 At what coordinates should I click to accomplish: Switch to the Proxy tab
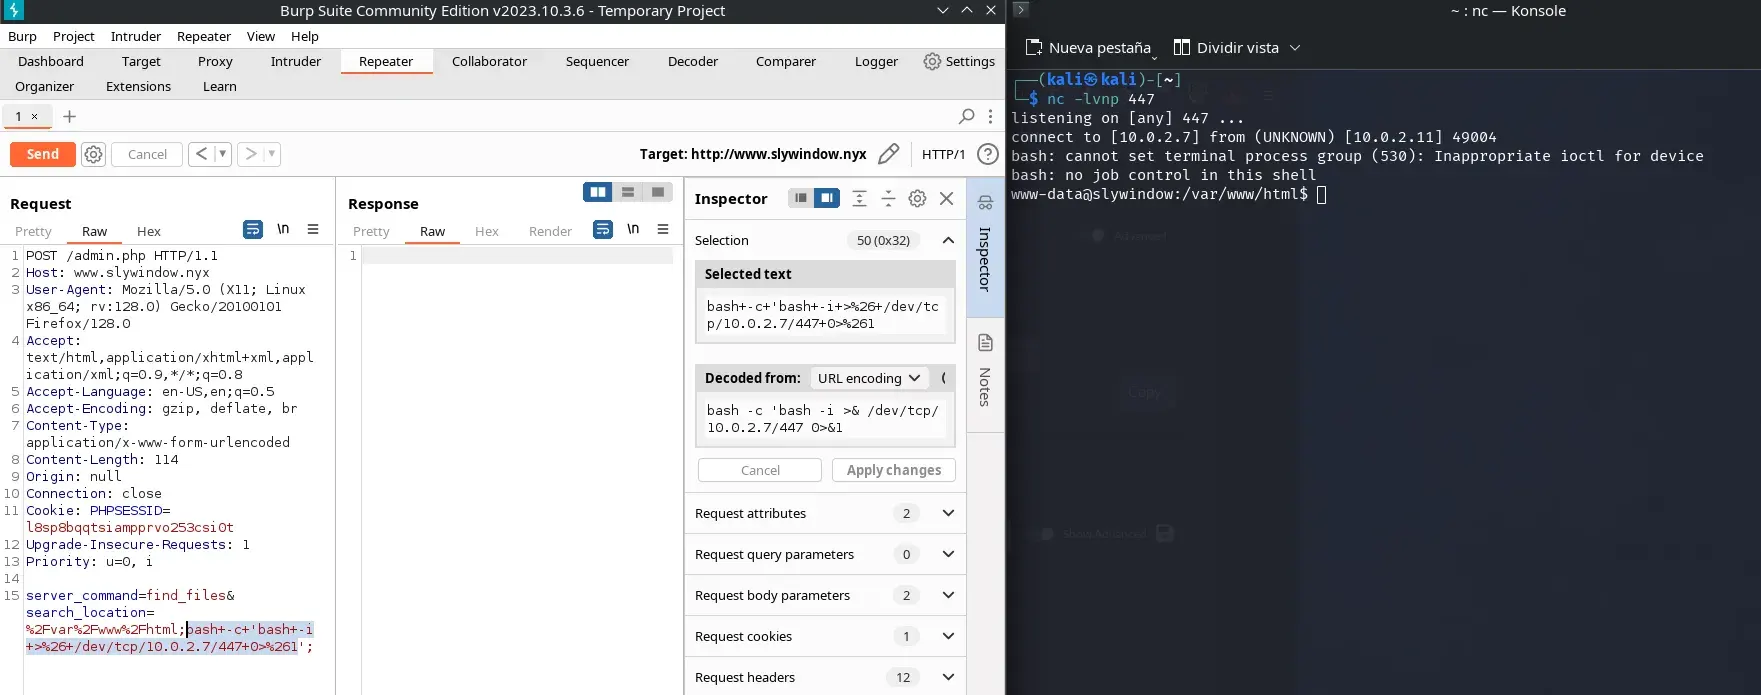tap(215, 61)
